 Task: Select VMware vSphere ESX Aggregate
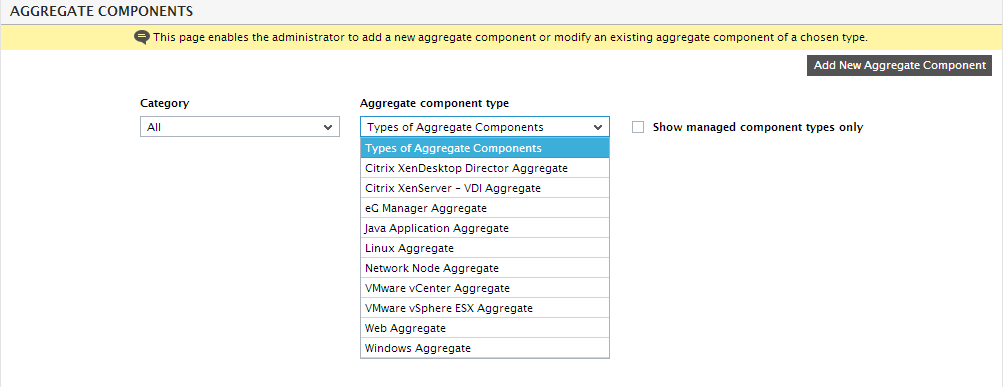click(485, 308)
